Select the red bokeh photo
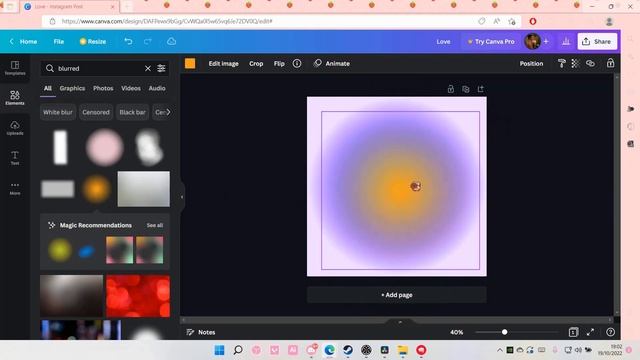Screen dimensions: 640x360 (138, 296)
